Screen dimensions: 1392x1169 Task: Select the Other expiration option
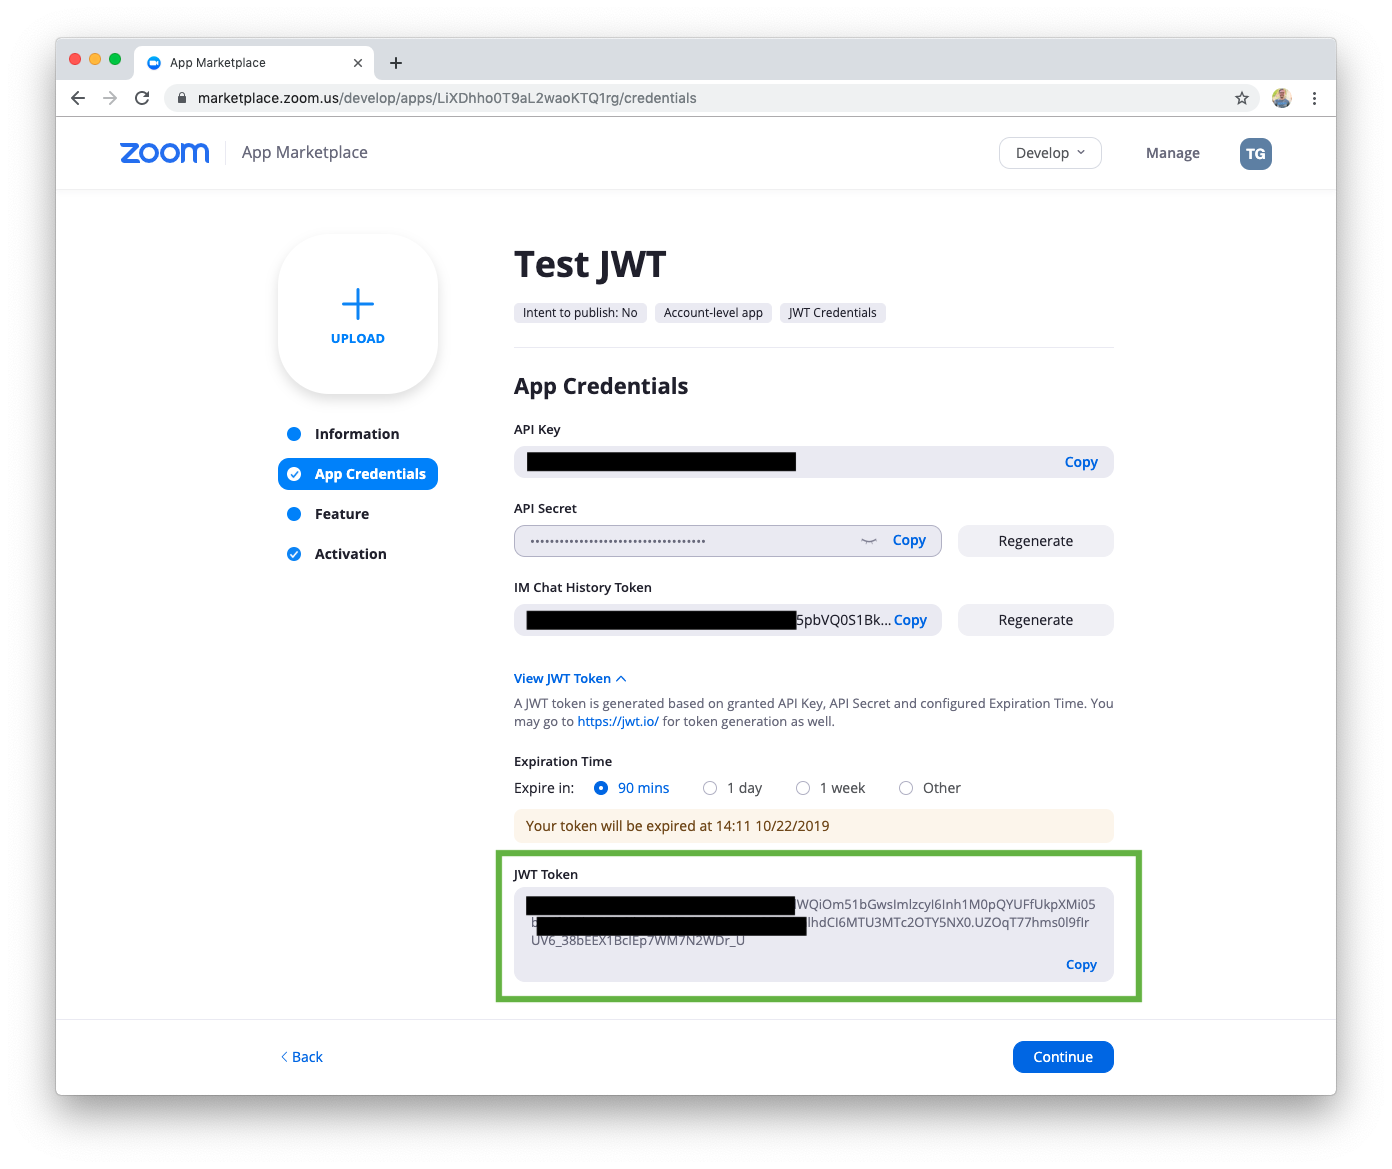tap(906, 788)
